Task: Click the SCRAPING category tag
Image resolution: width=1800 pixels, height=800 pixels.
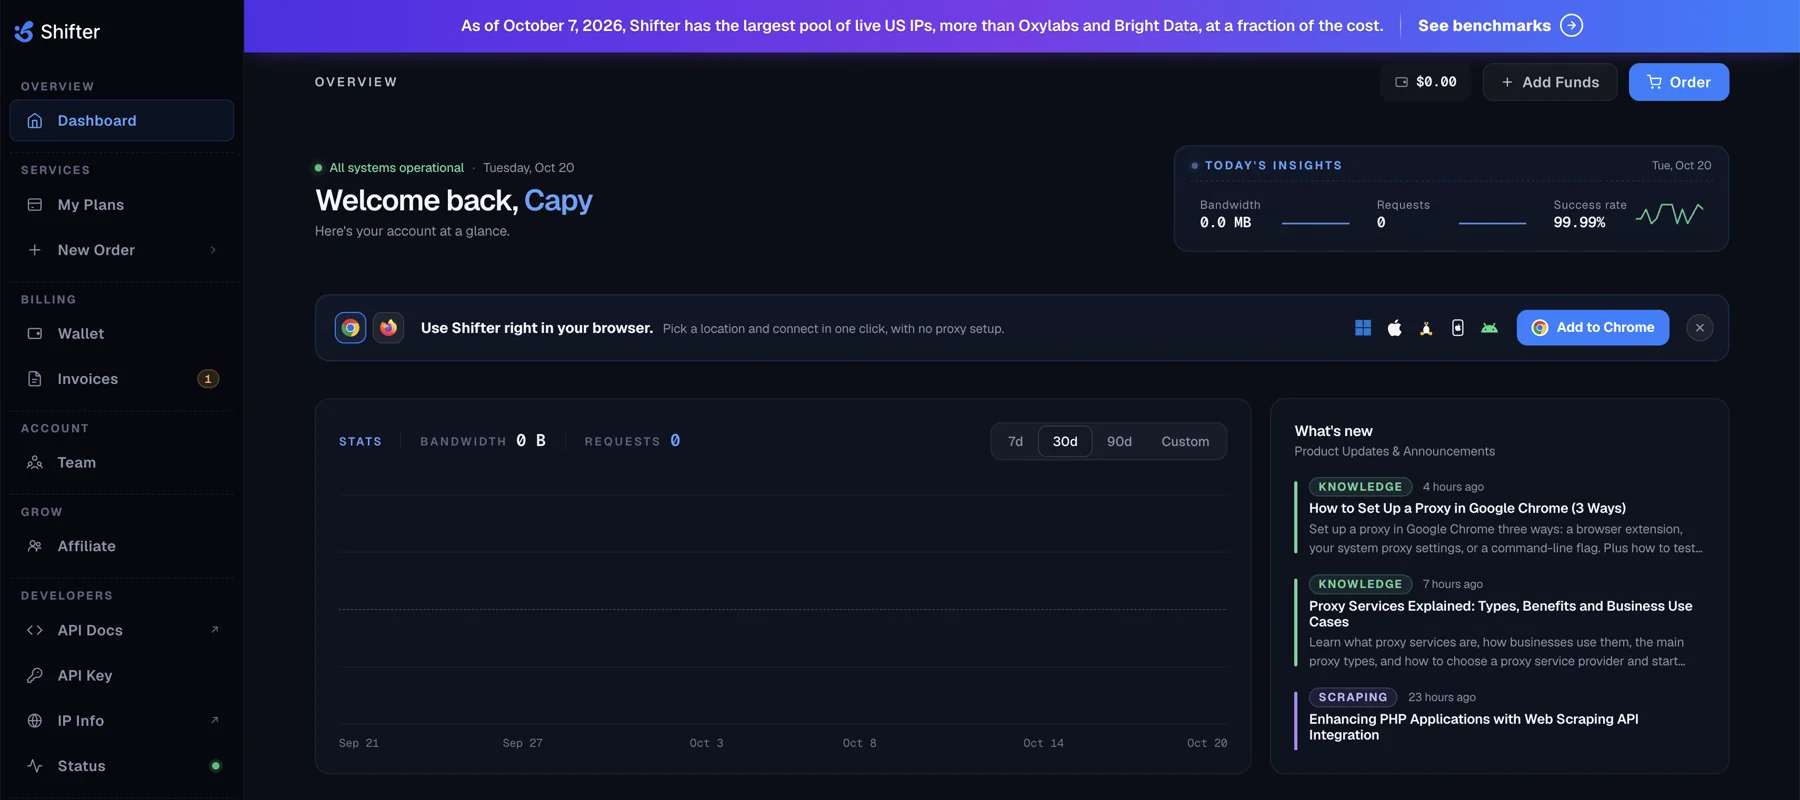Action: pos(1353,697)
